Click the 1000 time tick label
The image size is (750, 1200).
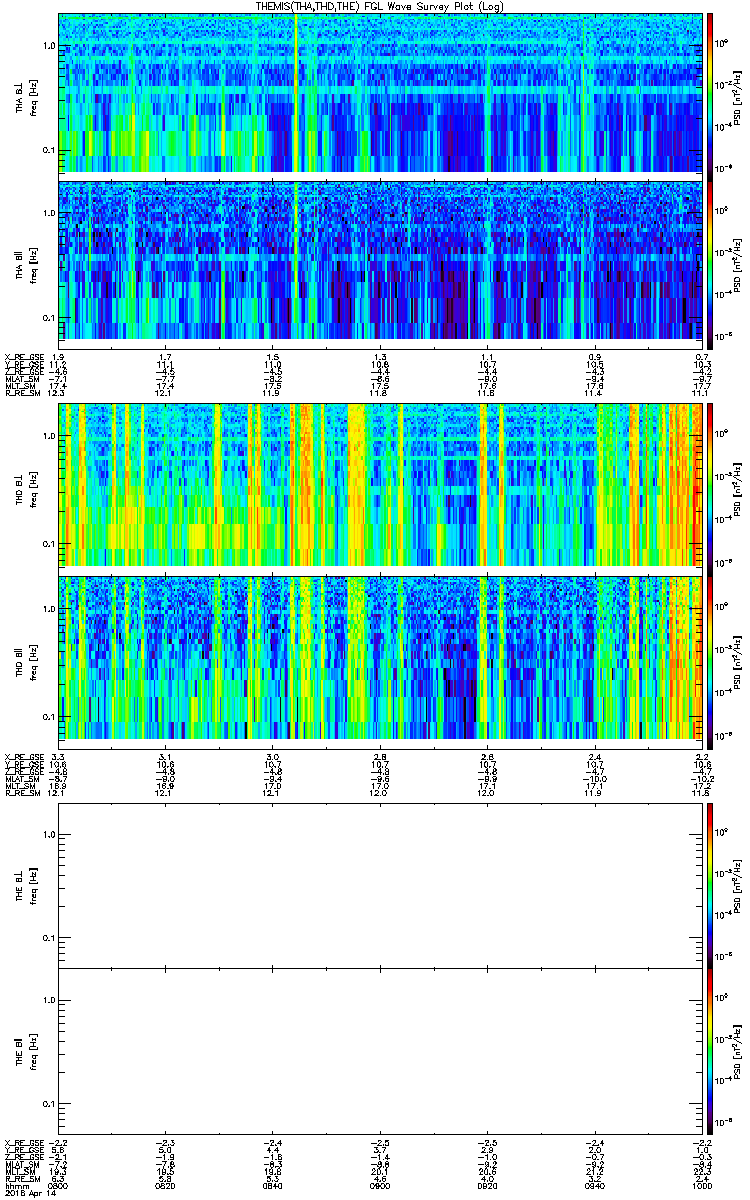tap(701, 1184)
